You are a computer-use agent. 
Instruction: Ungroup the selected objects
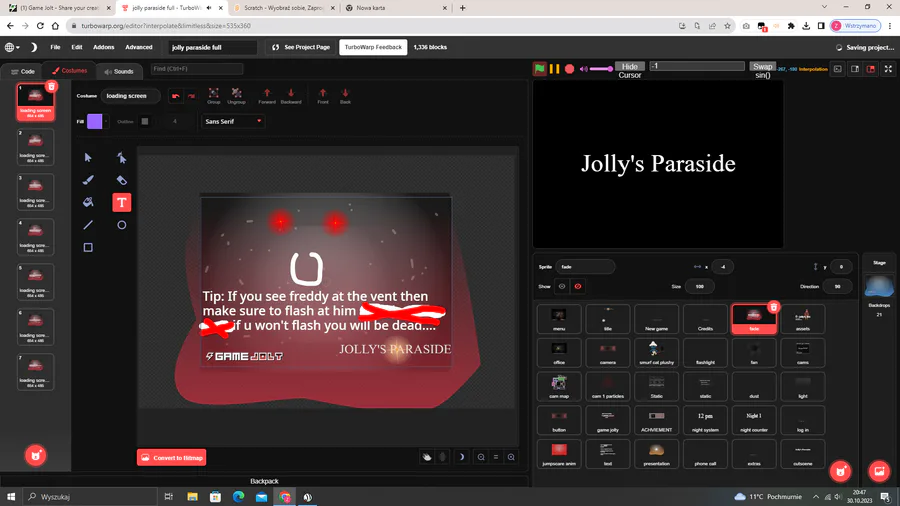coord(236,96)
